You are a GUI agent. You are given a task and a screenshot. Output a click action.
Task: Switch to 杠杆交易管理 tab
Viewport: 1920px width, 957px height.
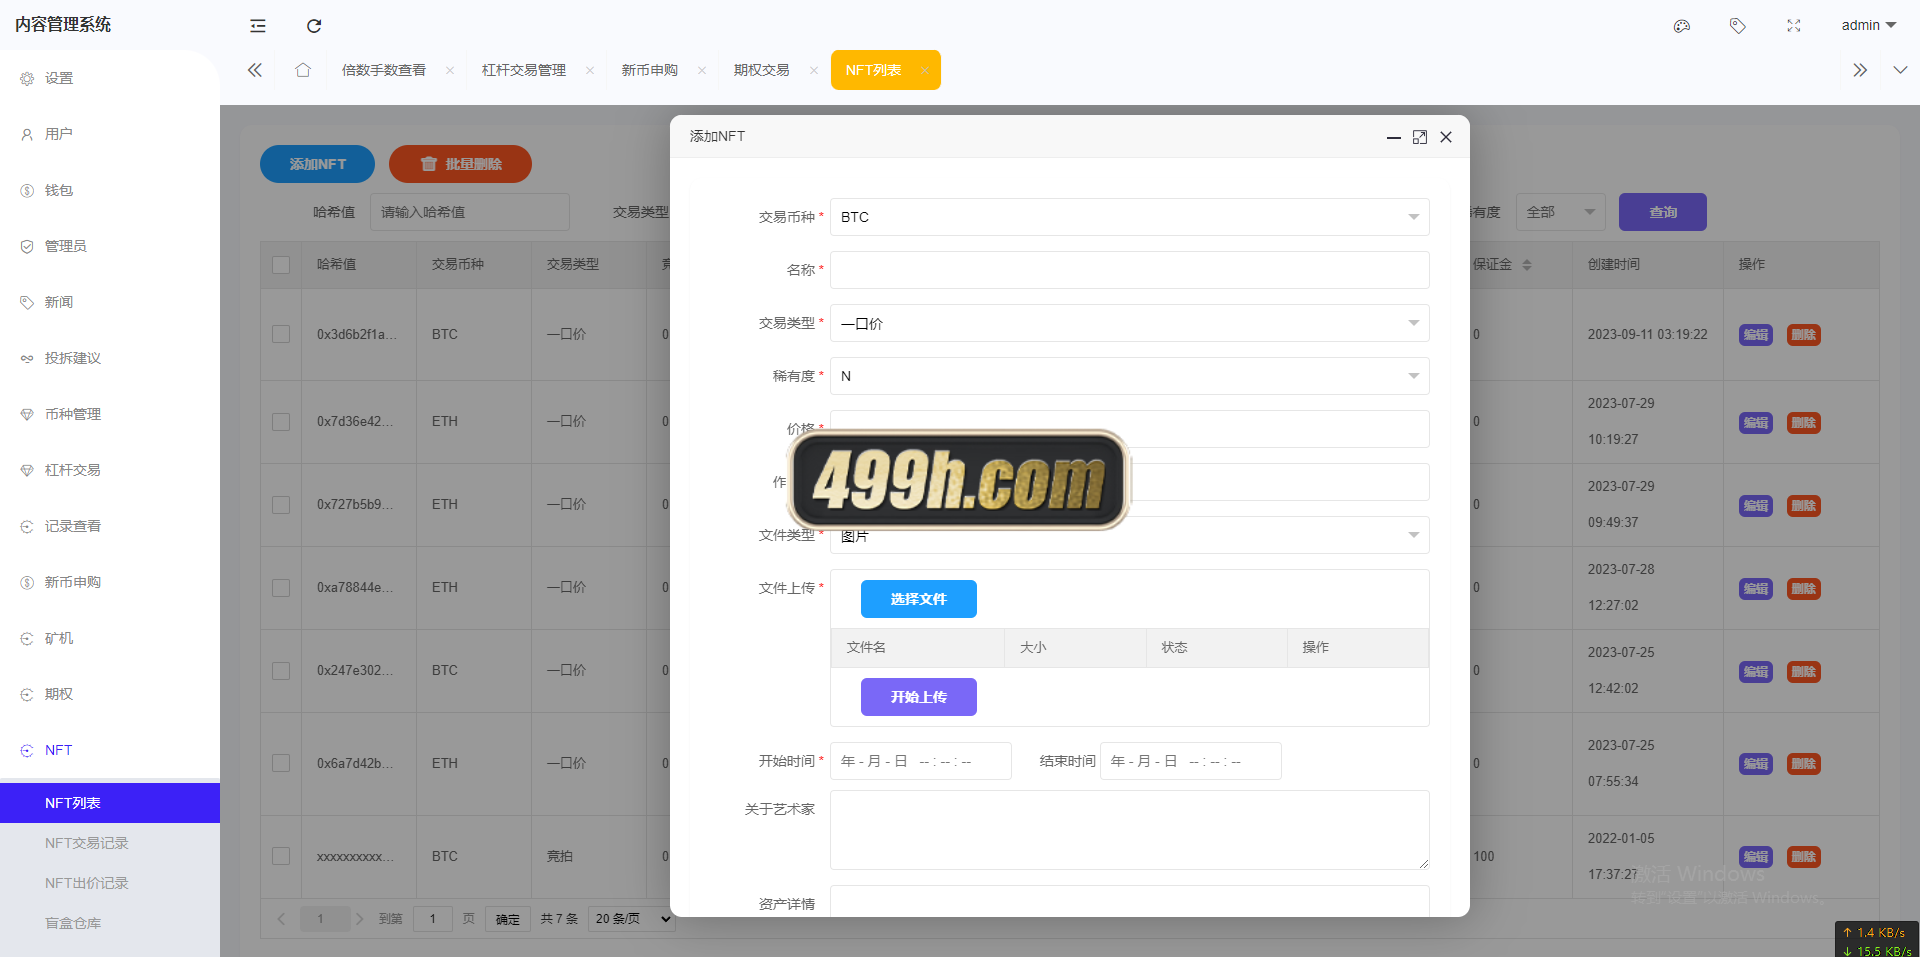click(x=524, y=70)
